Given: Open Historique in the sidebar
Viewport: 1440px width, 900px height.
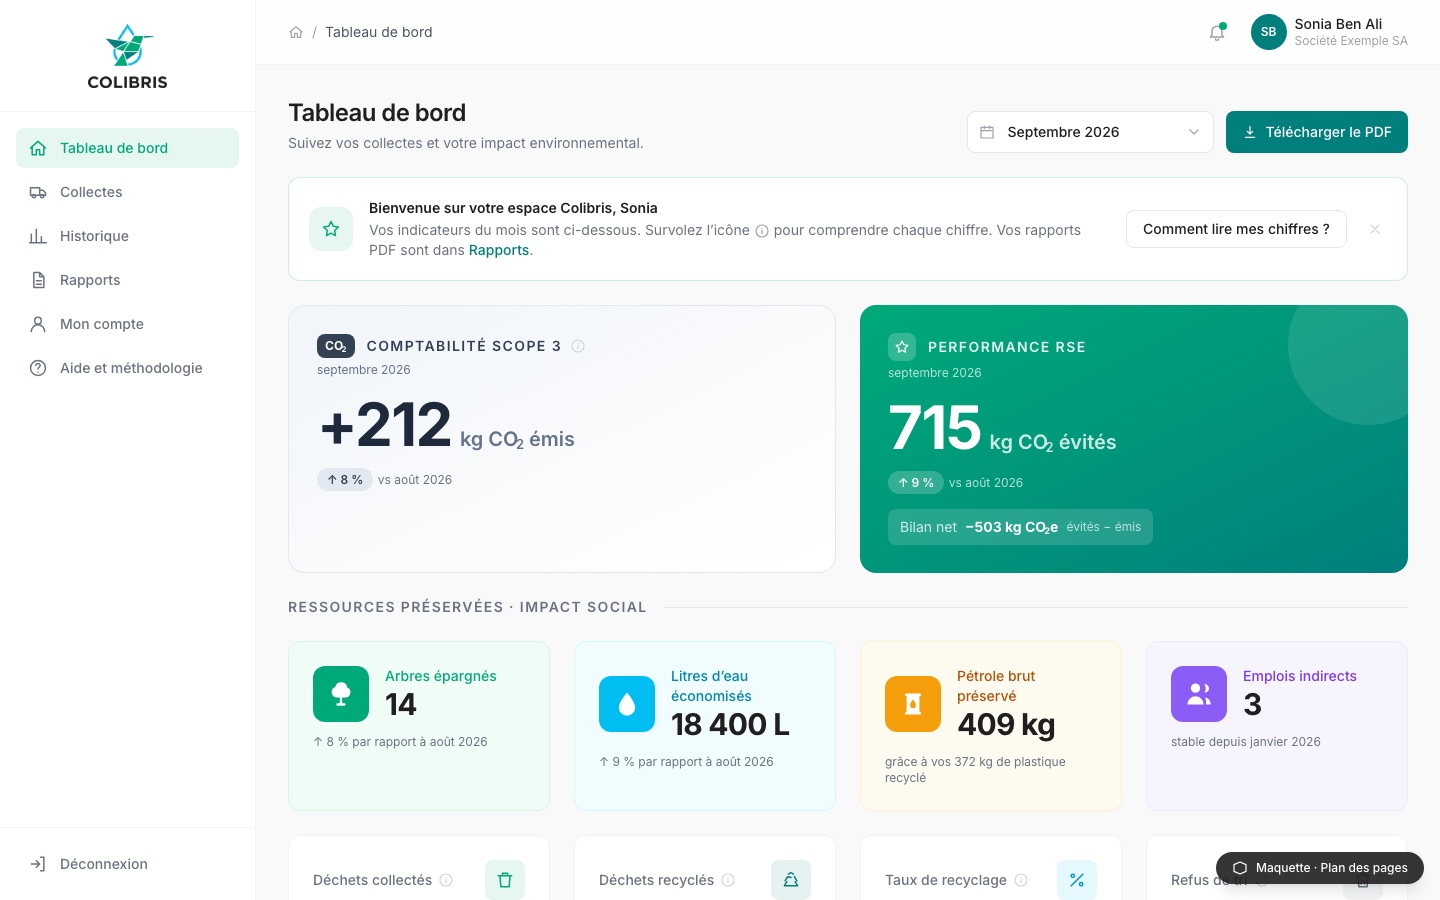Looking at the screenshot, I should (x=127, y=236).
